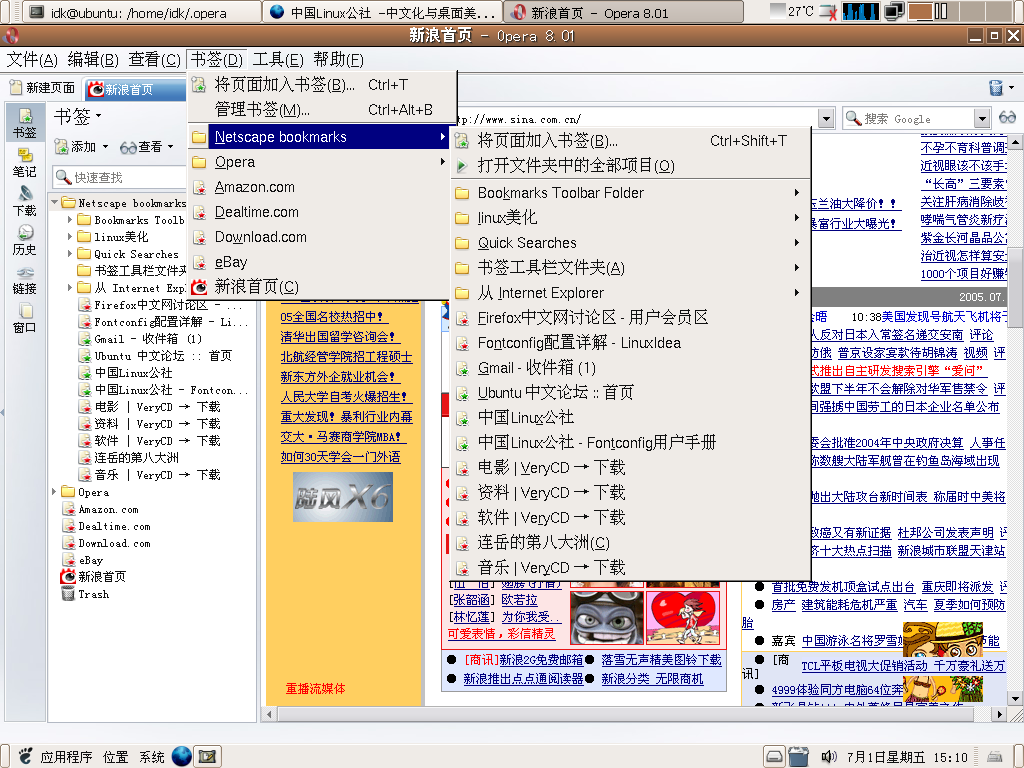This screenshot has width=1024, height=768.
Task: Open the Bookmarks panel icon in sidebar
Action: [25, 121]
